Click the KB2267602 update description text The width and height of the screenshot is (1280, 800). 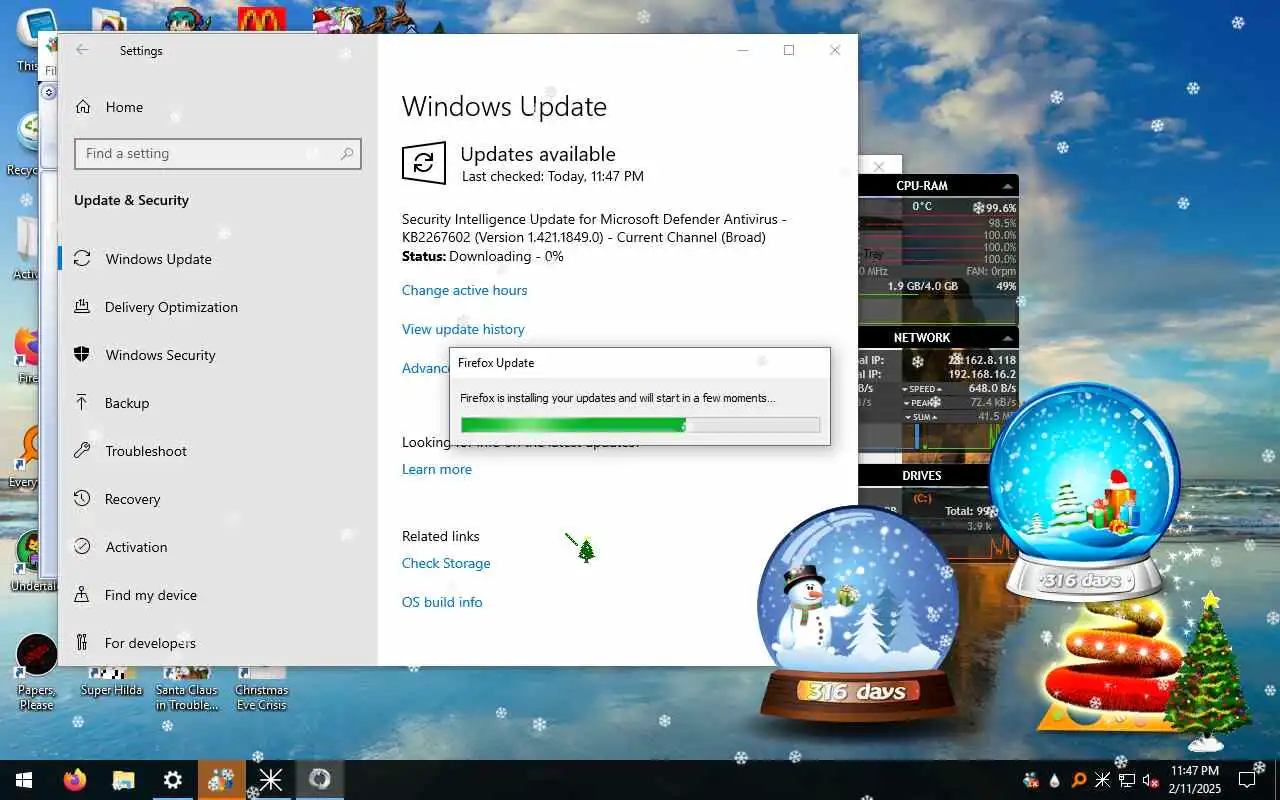point(594,228)
